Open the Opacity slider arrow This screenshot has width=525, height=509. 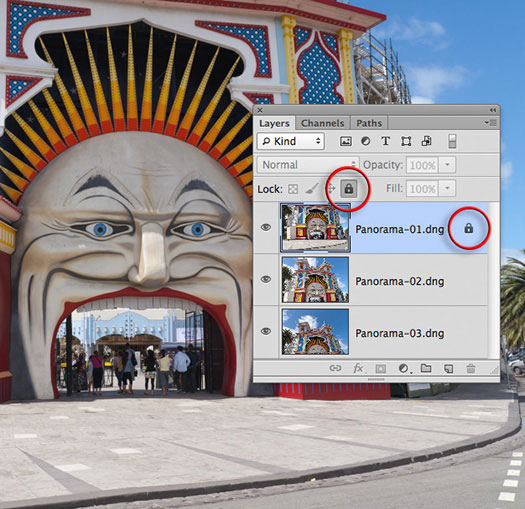(447, 165)
